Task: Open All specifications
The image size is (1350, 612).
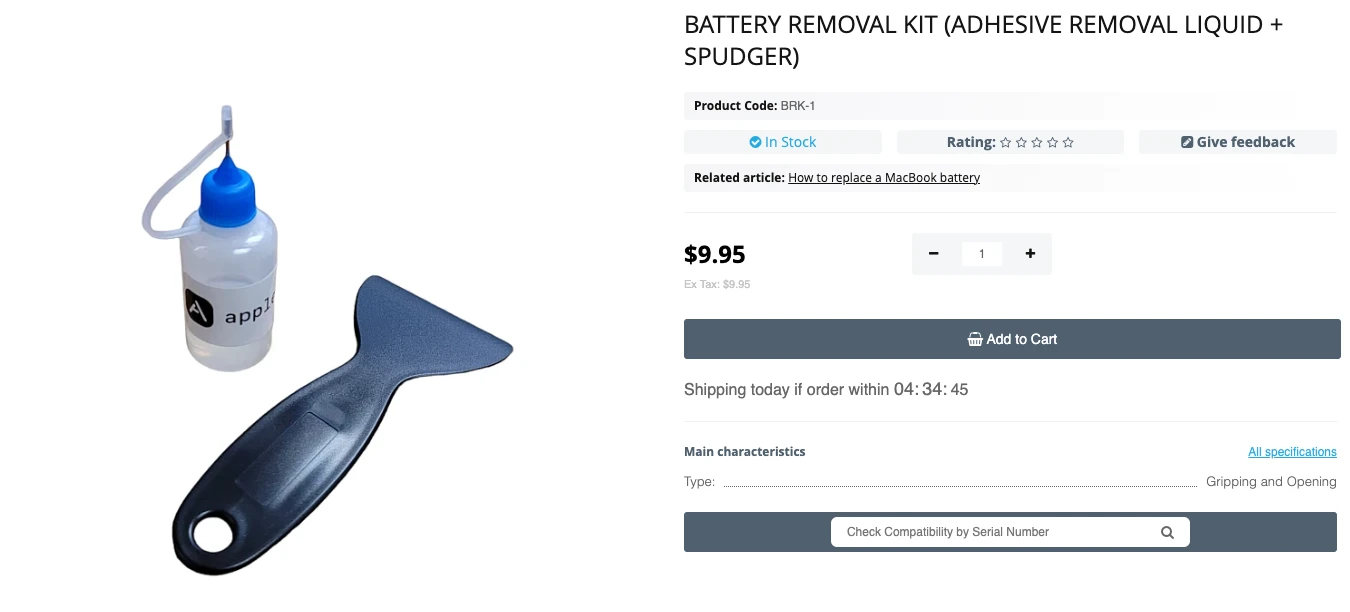Action: [x=1292, y=451]
